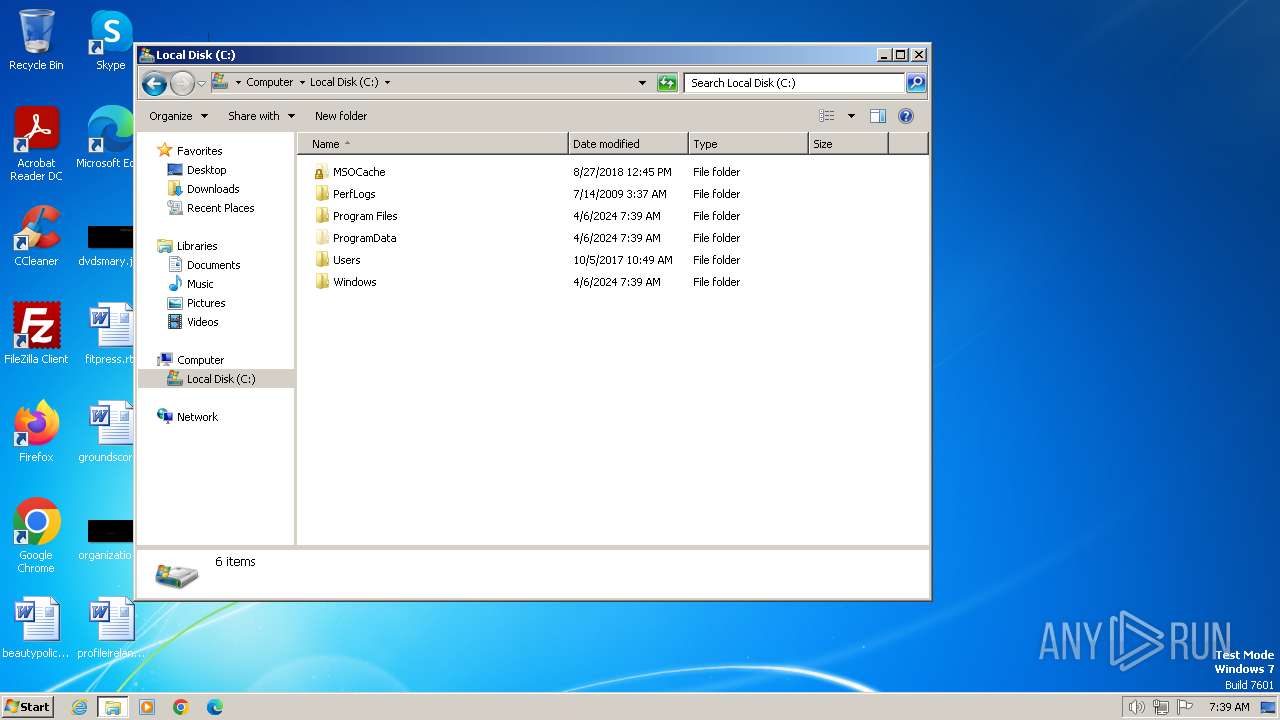Click the search magnifier icon

(915, 83)
